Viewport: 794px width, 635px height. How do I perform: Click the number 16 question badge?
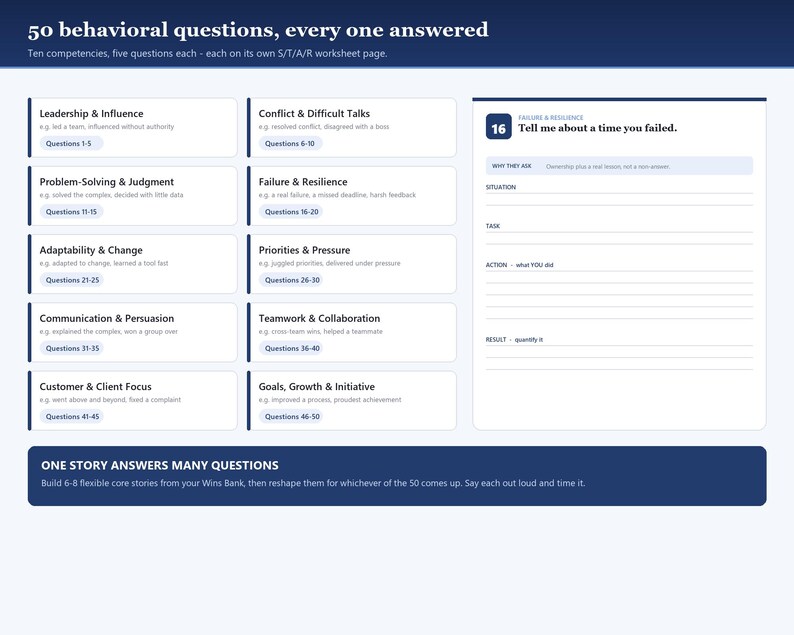(x=498, y=127)
